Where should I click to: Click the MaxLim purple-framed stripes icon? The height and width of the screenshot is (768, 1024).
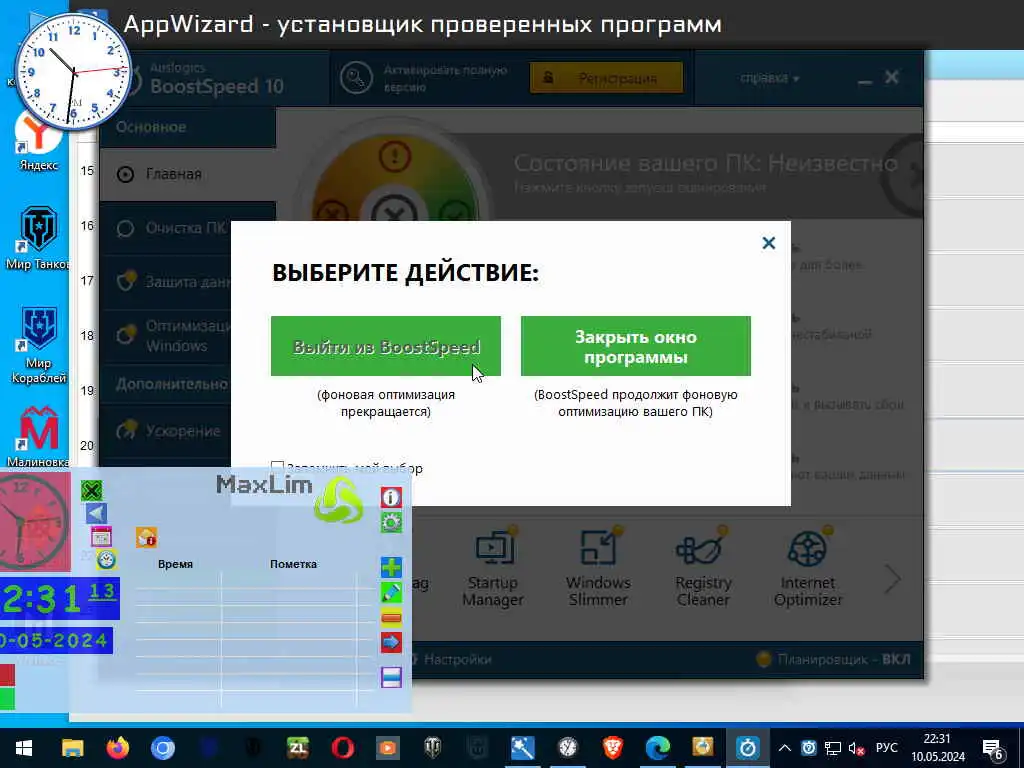391,677
